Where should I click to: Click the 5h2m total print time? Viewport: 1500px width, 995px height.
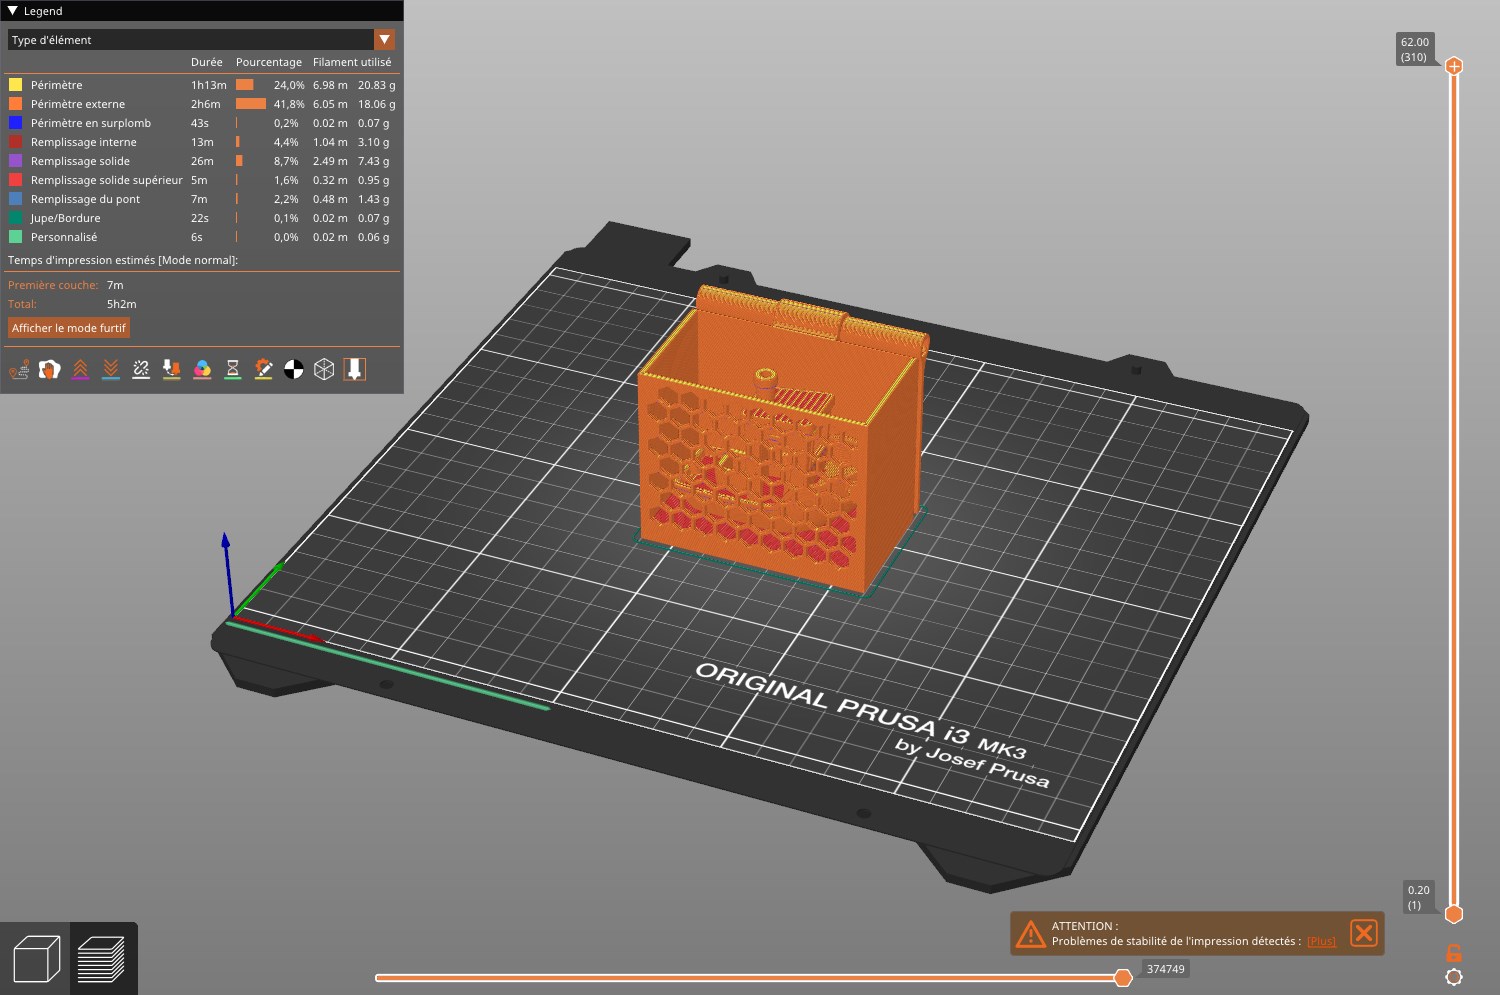pyautogui.click(x=122, y=304)
